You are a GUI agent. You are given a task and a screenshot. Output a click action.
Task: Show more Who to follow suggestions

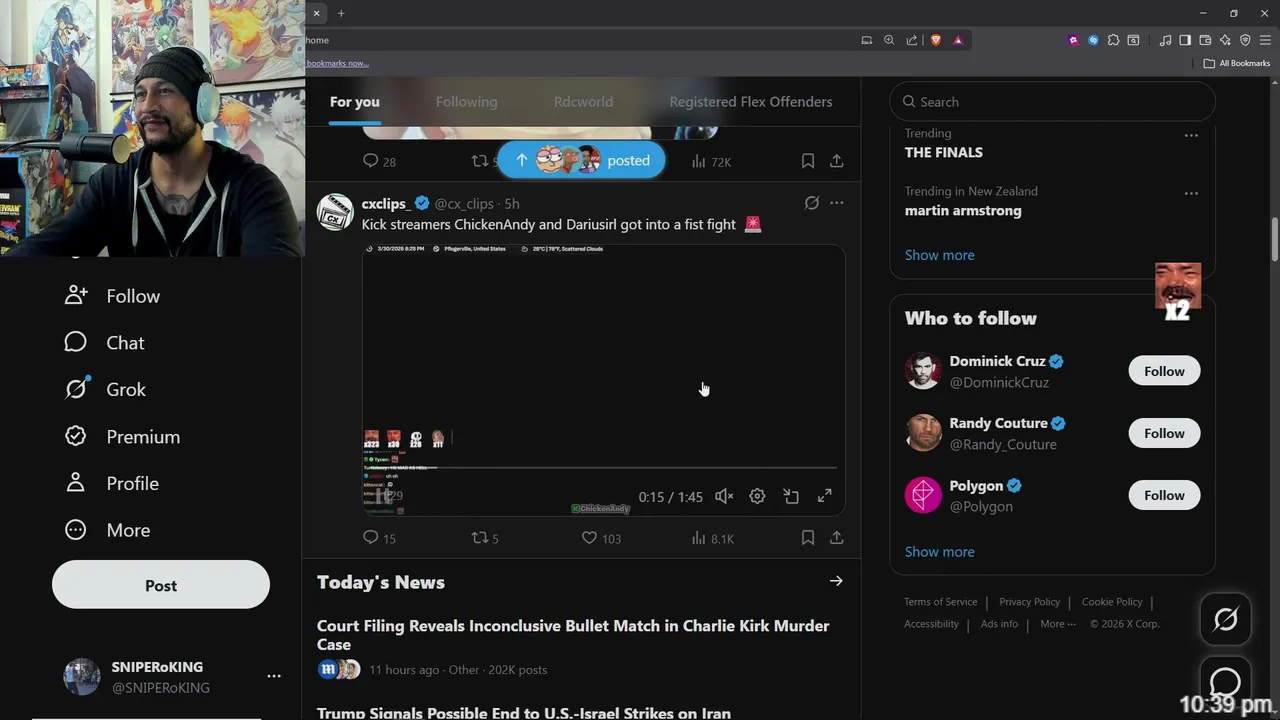(939, 552)
